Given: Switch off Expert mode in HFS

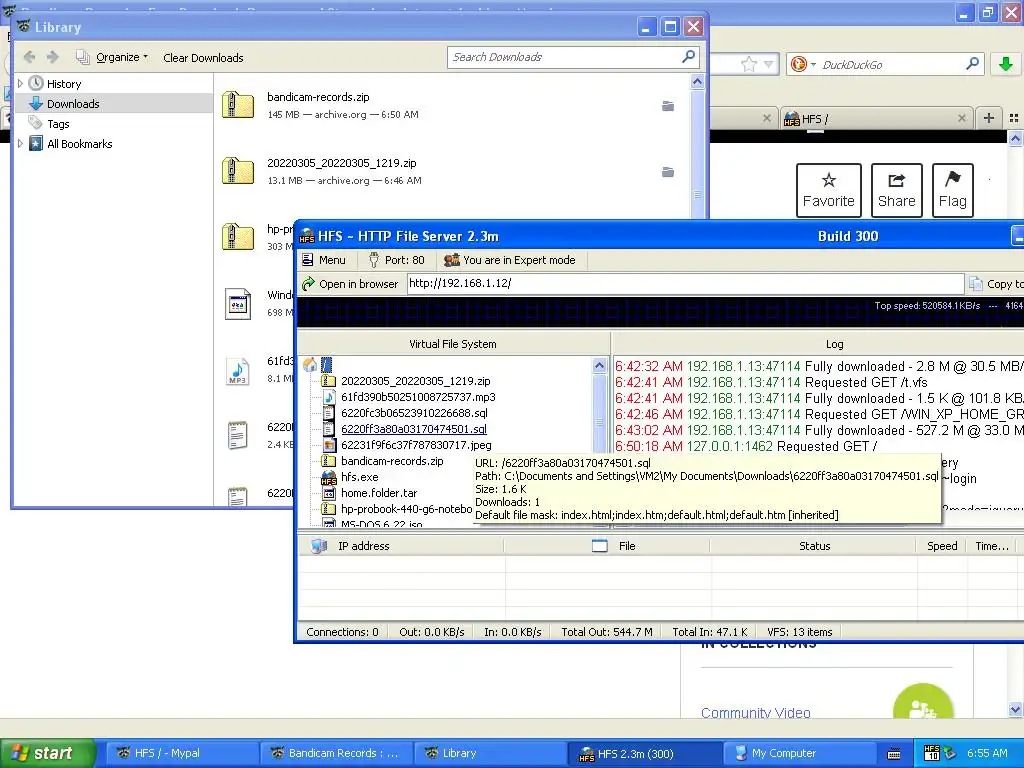Looking at the screenshot, I should (x=510, y=260).
